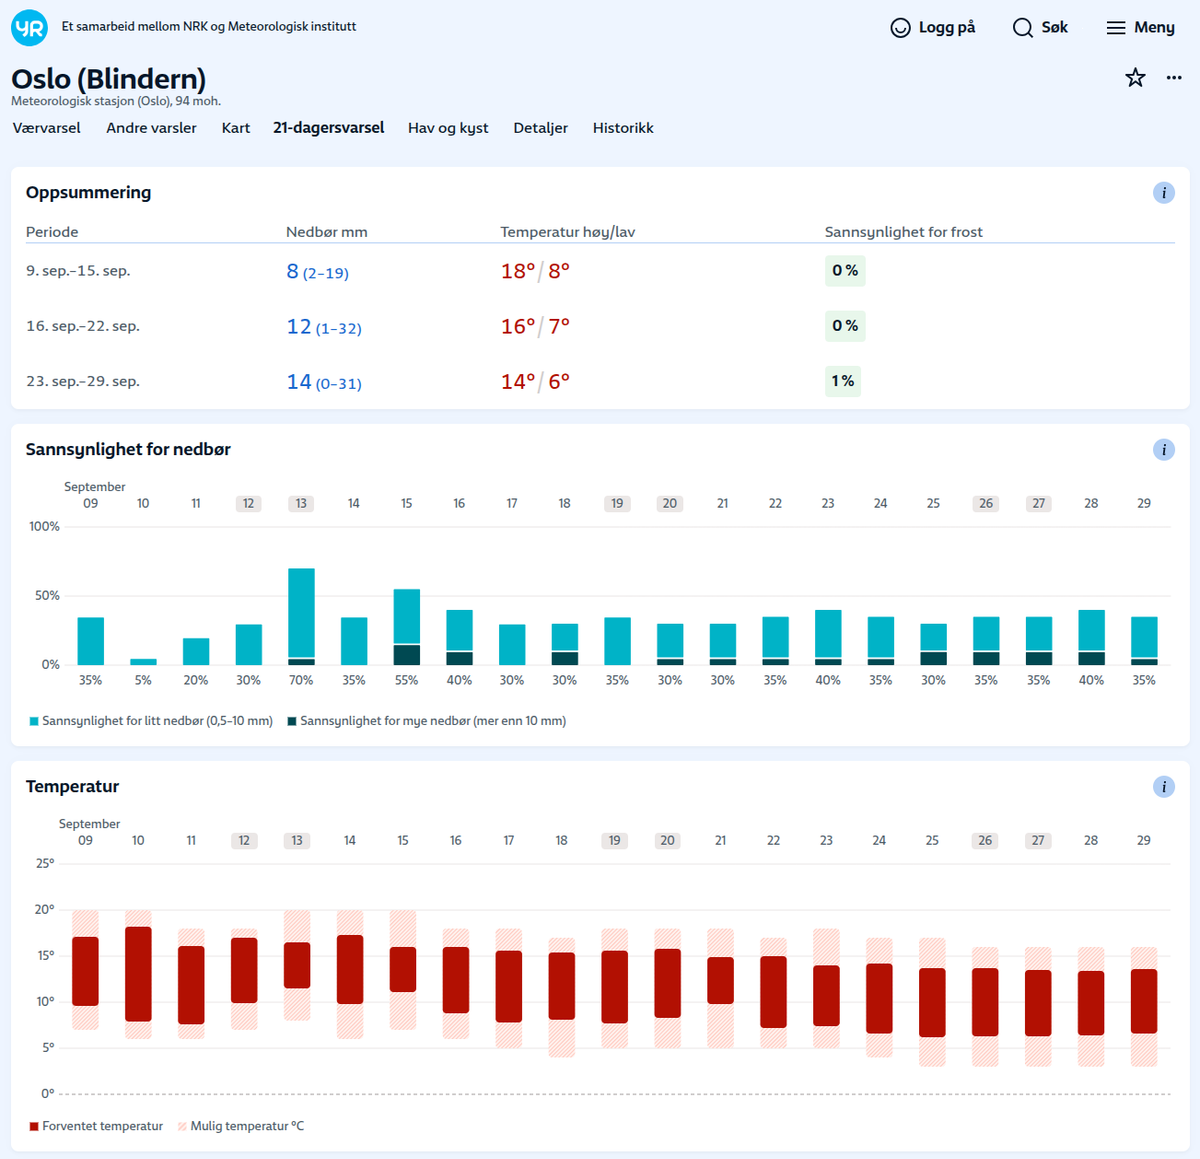Click the 70% label under the precipitation chart
This screenshot has width=1200, height=1159.
tap(301, 680)
